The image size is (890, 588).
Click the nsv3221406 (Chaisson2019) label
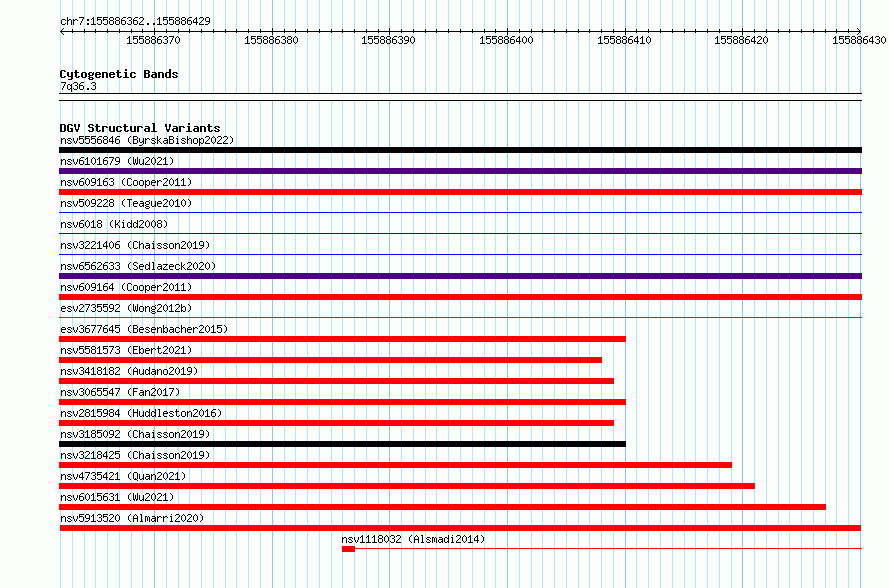[135, 245]
